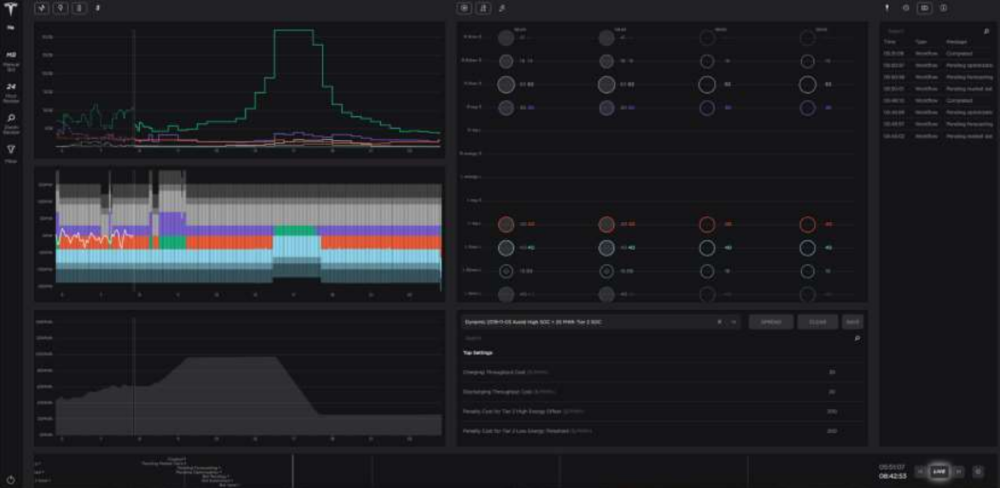1000x488 pixels.
Task: Click the search icon in the log panel
Action: click(x=985, y=31)
